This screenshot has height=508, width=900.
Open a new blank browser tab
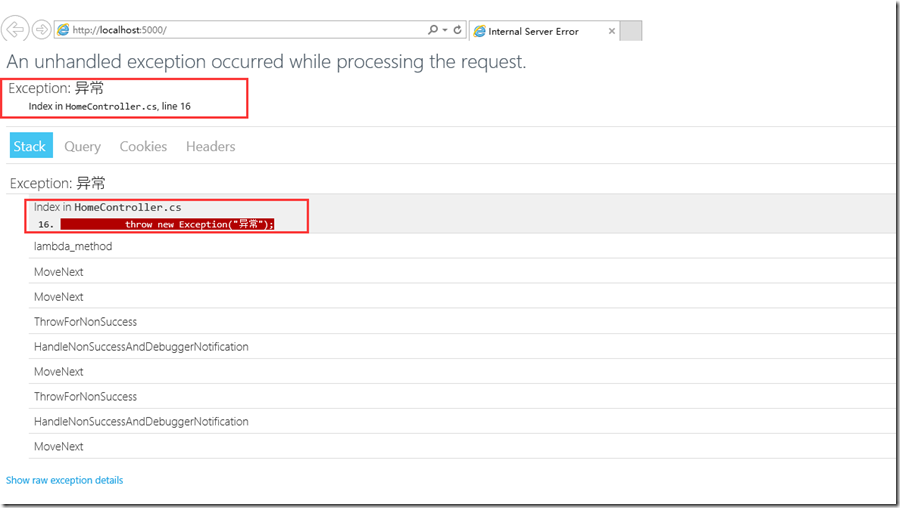(x=631, y=31)
